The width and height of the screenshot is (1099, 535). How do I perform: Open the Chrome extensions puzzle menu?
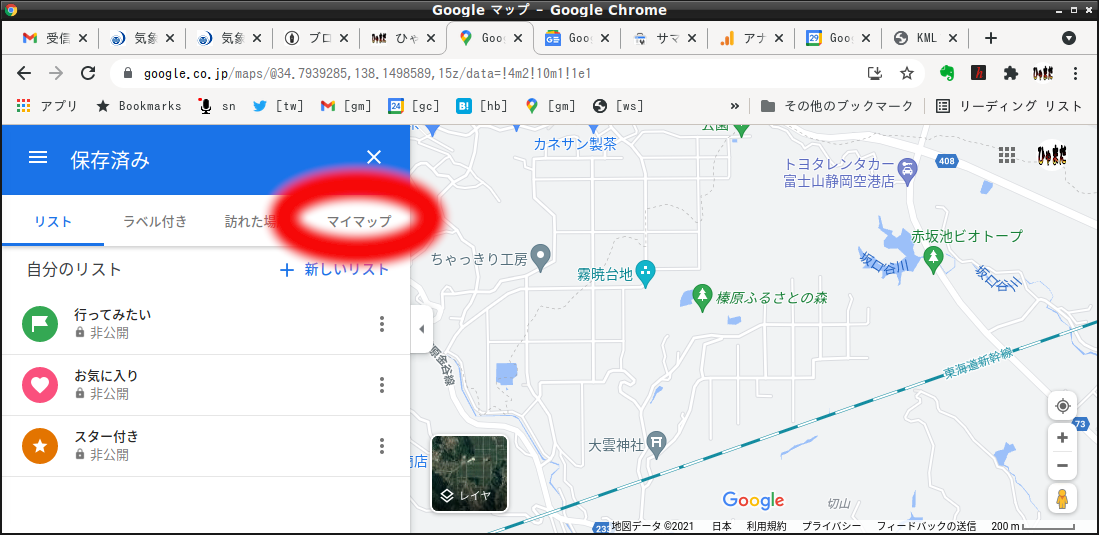1010,73
